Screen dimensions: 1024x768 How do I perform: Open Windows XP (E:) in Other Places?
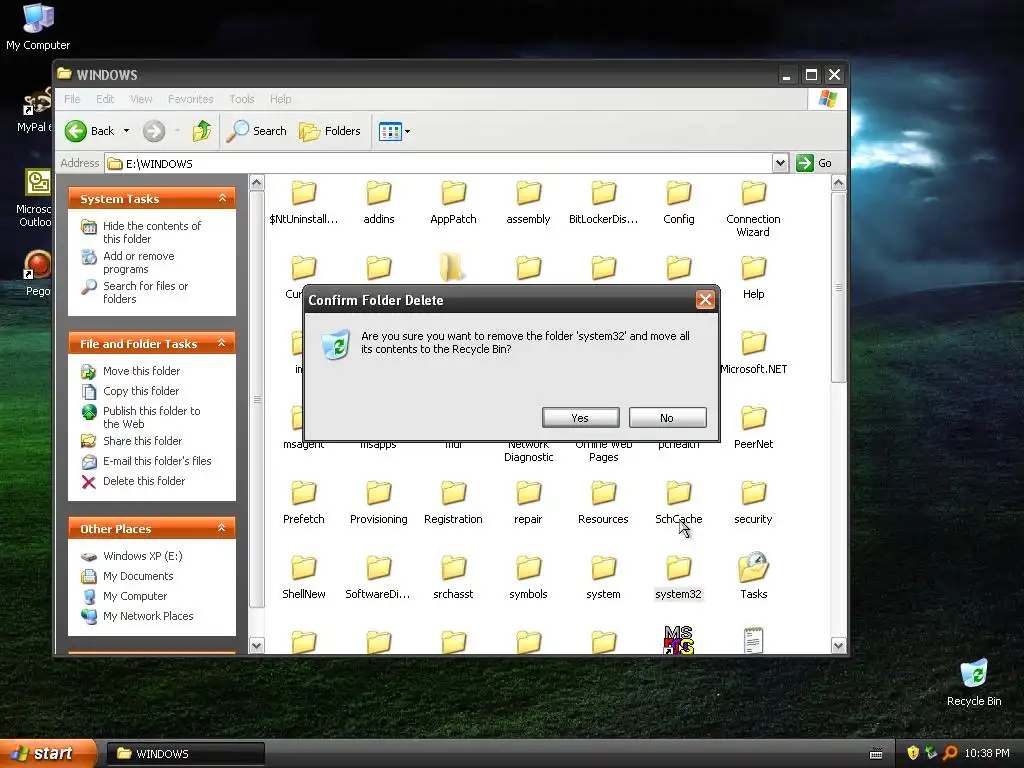point(142,556)
